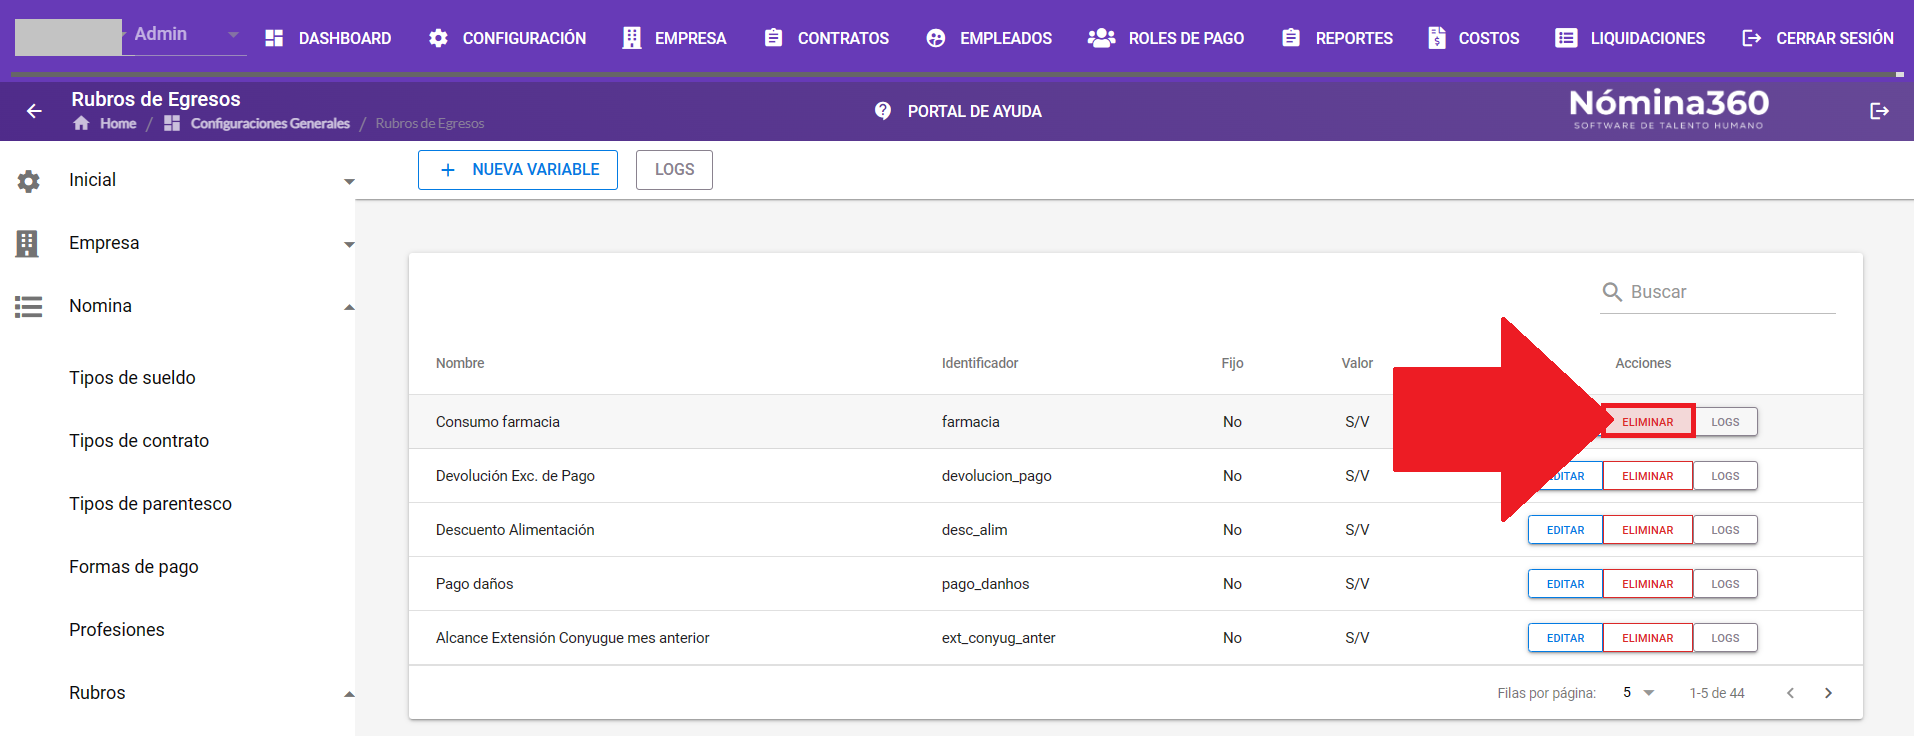
Task: Click Logs for Alcance Extensión Conyugue row
Action: (1725, 638)
